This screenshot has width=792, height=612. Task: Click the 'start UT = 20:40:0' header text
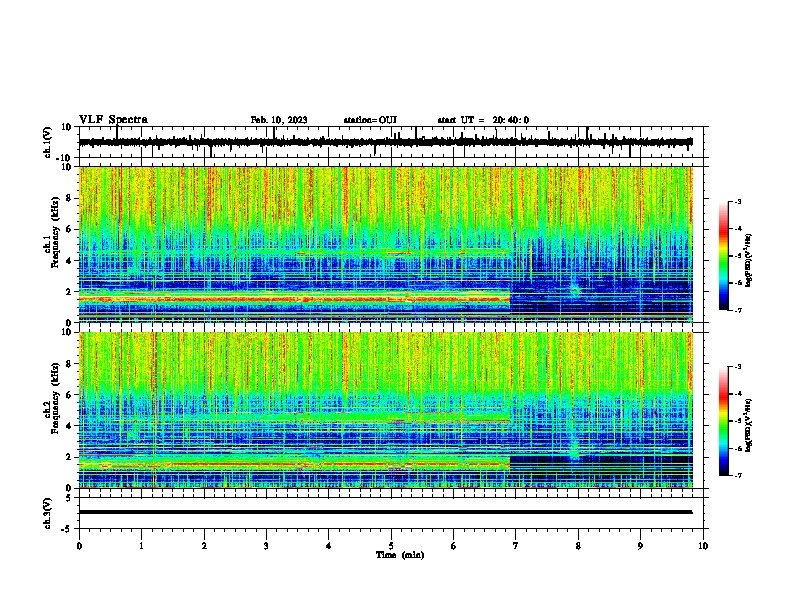coord(483,120)
